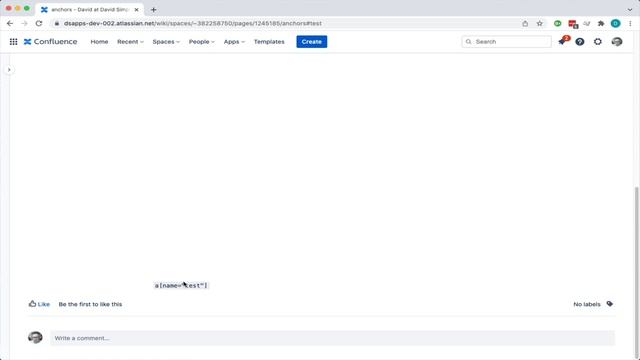Click the faded extension icon beside puzzle

[x=587, y=23]
